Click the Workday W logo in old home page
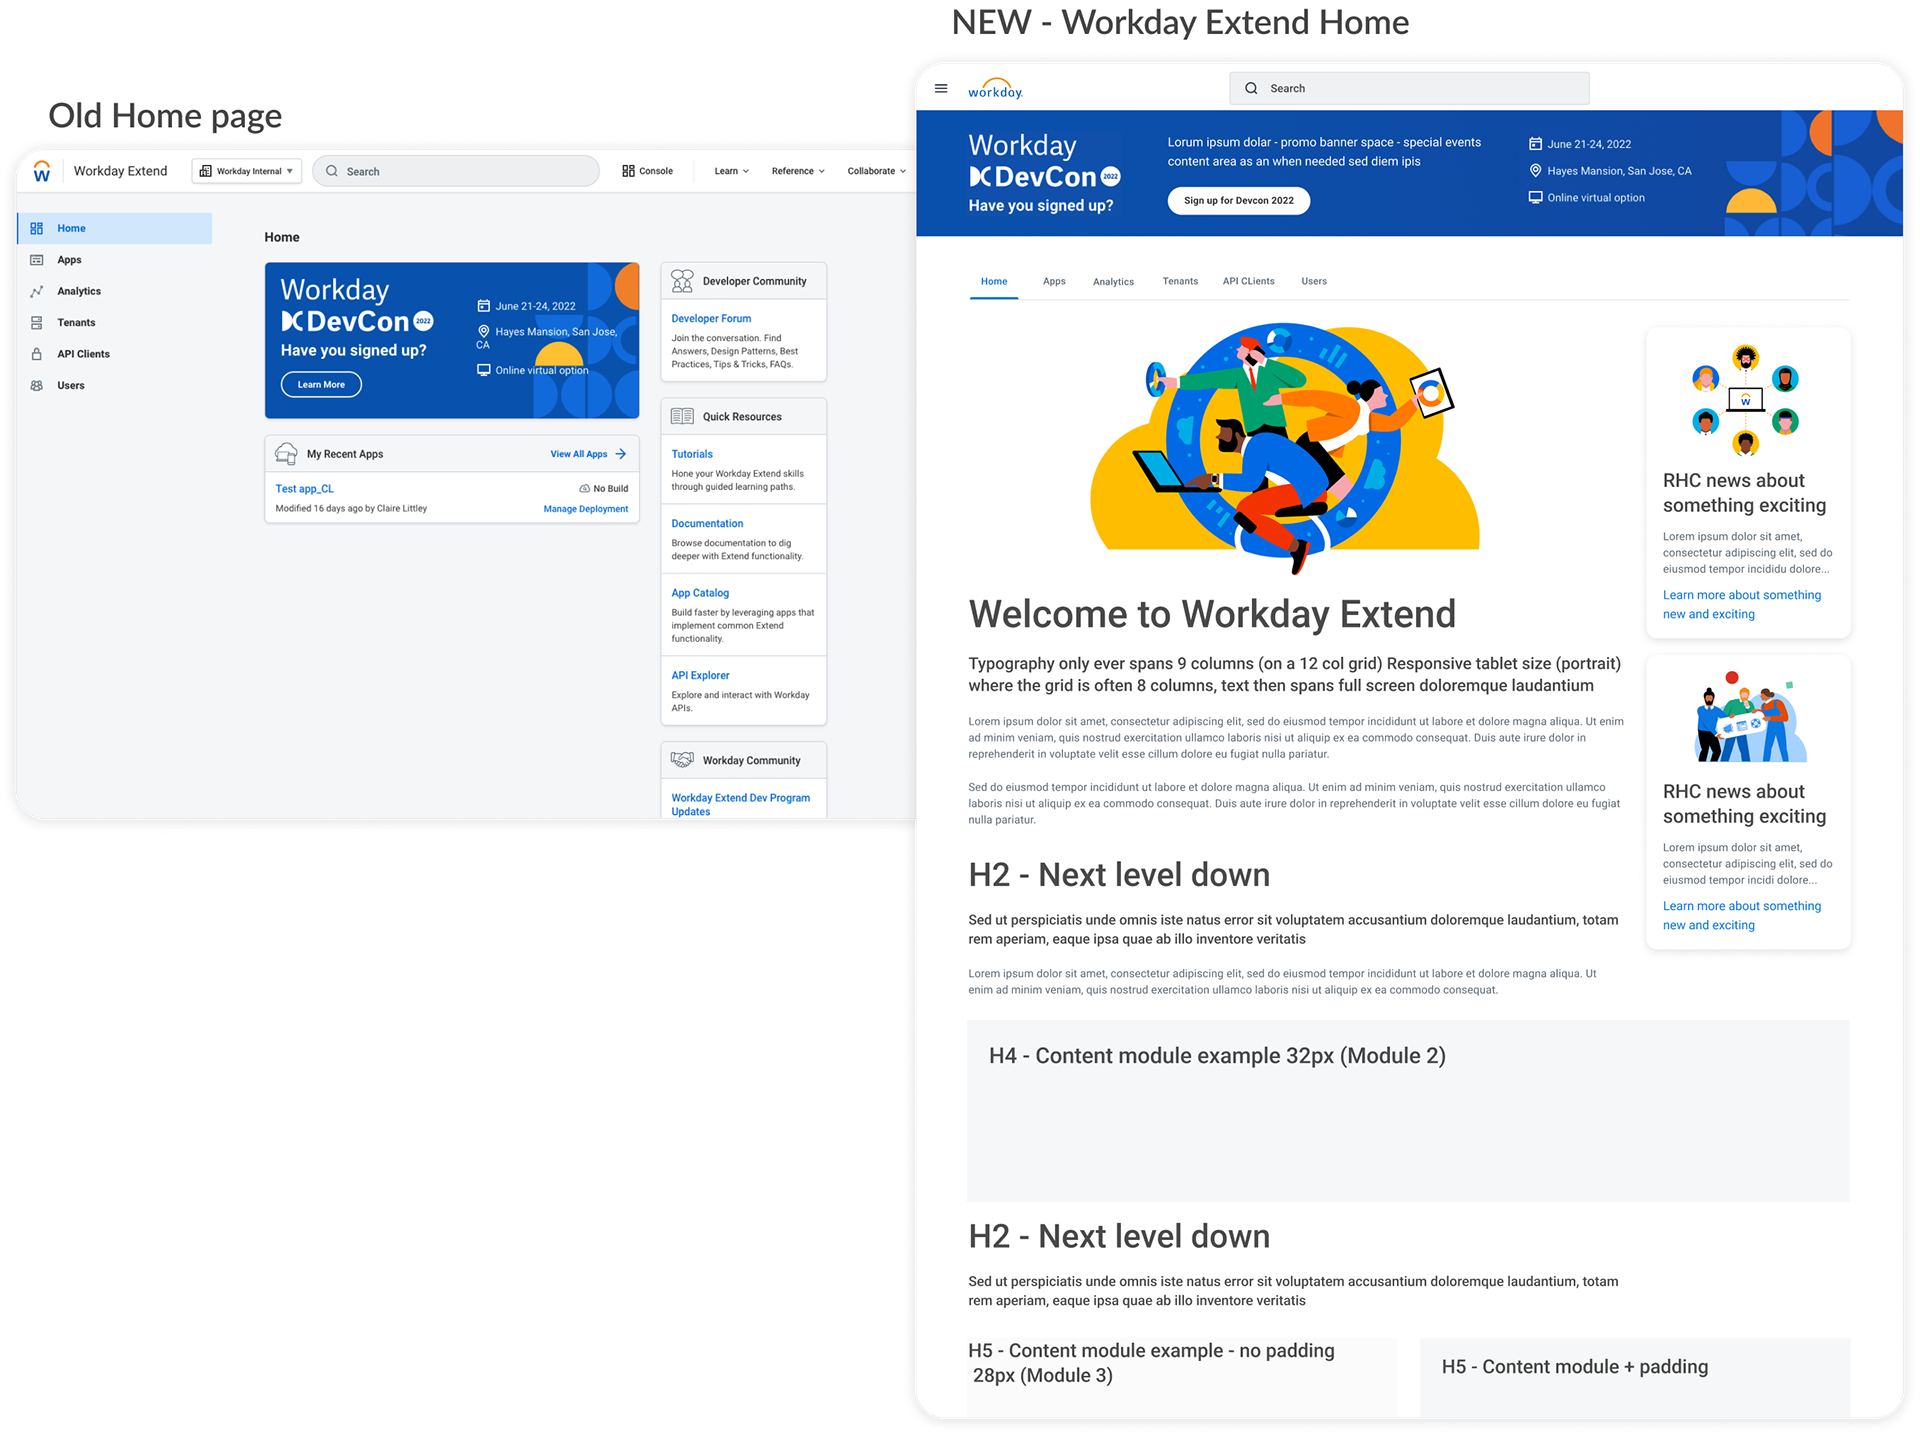Screen dimensions: 1920x1436 click(41, 171)
